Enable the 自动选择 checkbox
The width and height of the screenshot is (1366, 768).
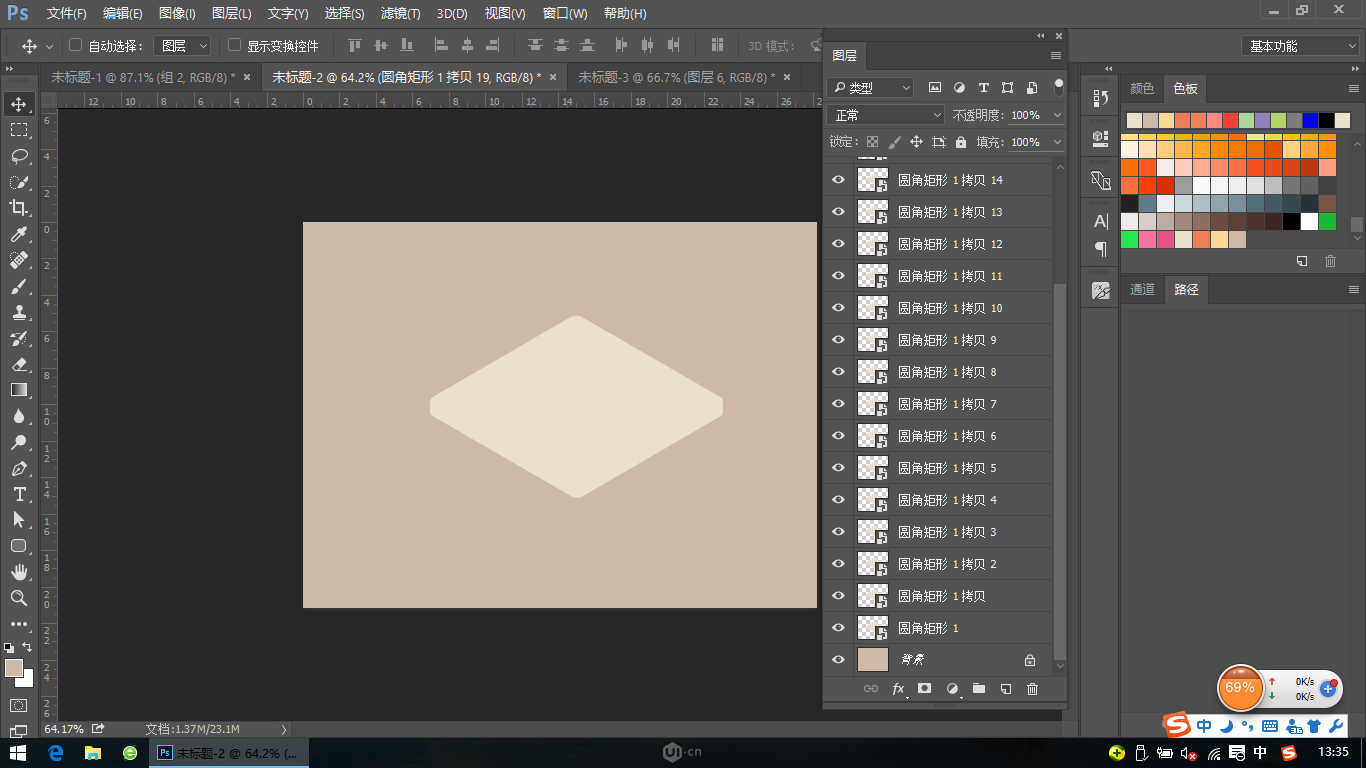click(76, 45)
